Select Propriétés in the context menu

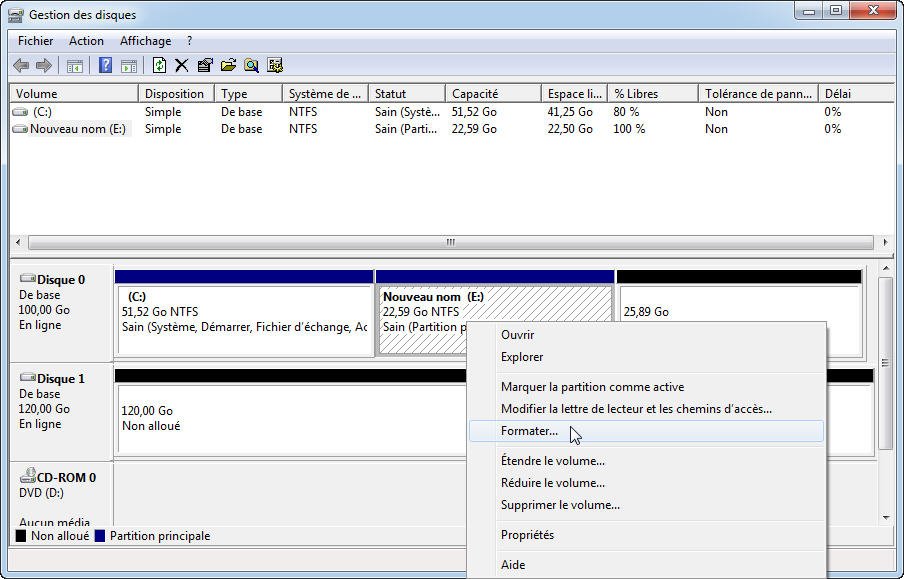(x=527, y=535)
